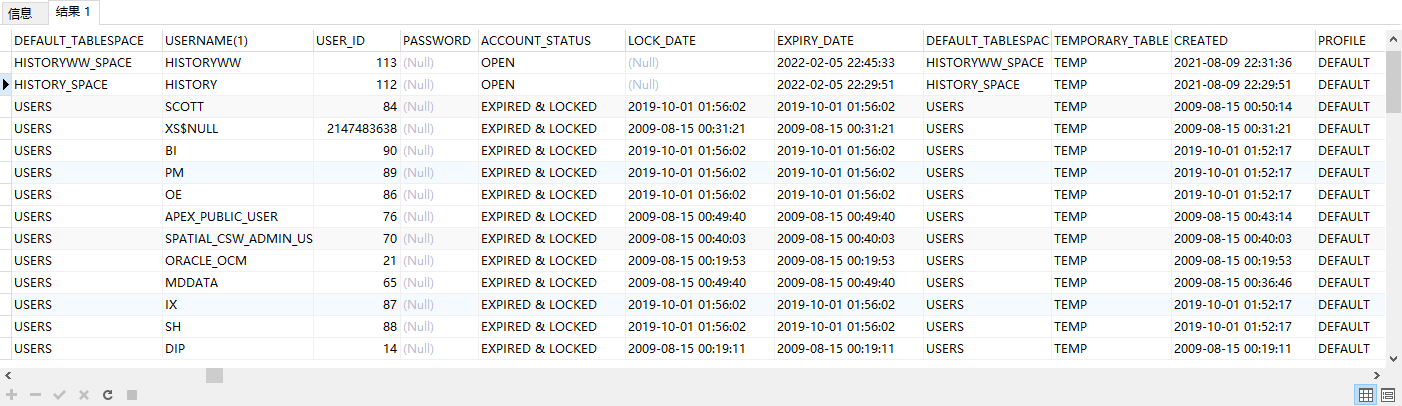Click the refresh icon in bottom toolbar
Image resolution: width=1402 pixels, height=406 pixels.
pyautogui.click(x=107, y=395)
